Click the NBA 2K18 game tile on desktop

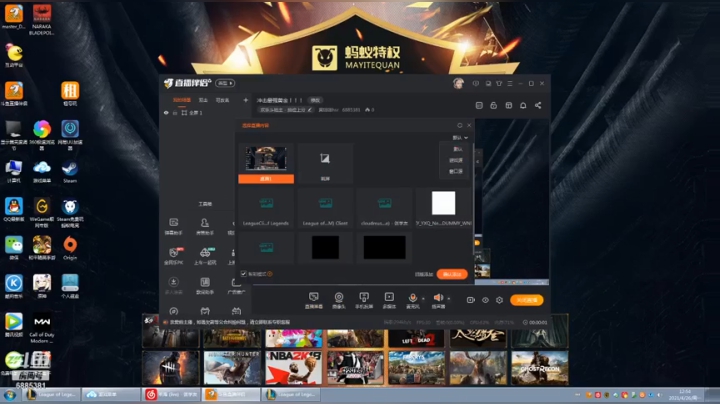(x=293, y=368)
